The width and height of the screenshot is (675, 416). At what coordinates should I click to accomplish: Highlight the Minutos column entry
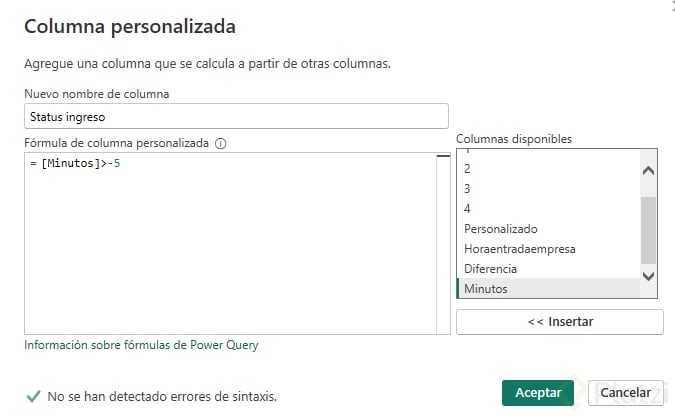pos(486,289)
